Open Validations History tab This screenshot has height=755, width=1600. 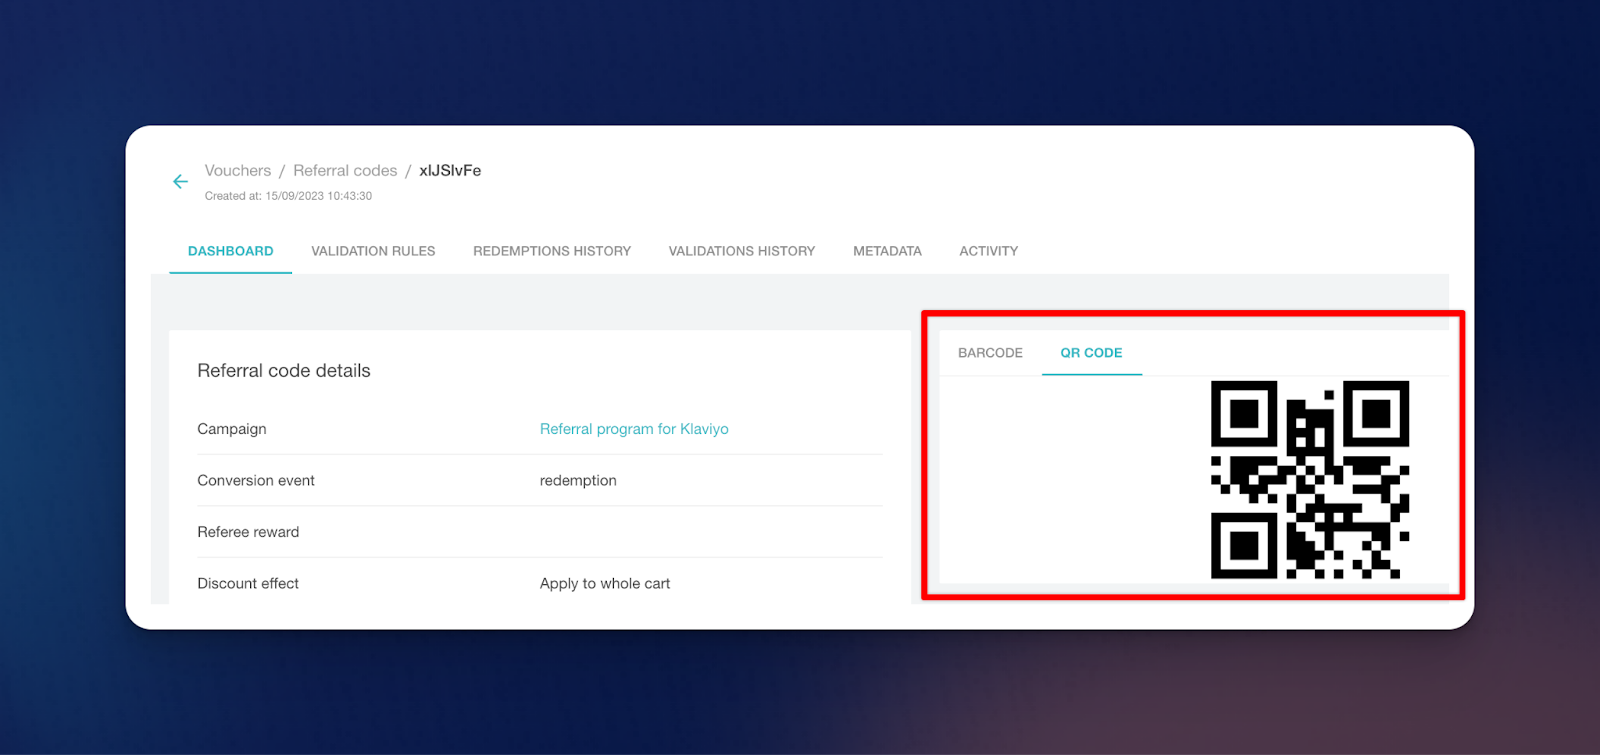point(742,251)
